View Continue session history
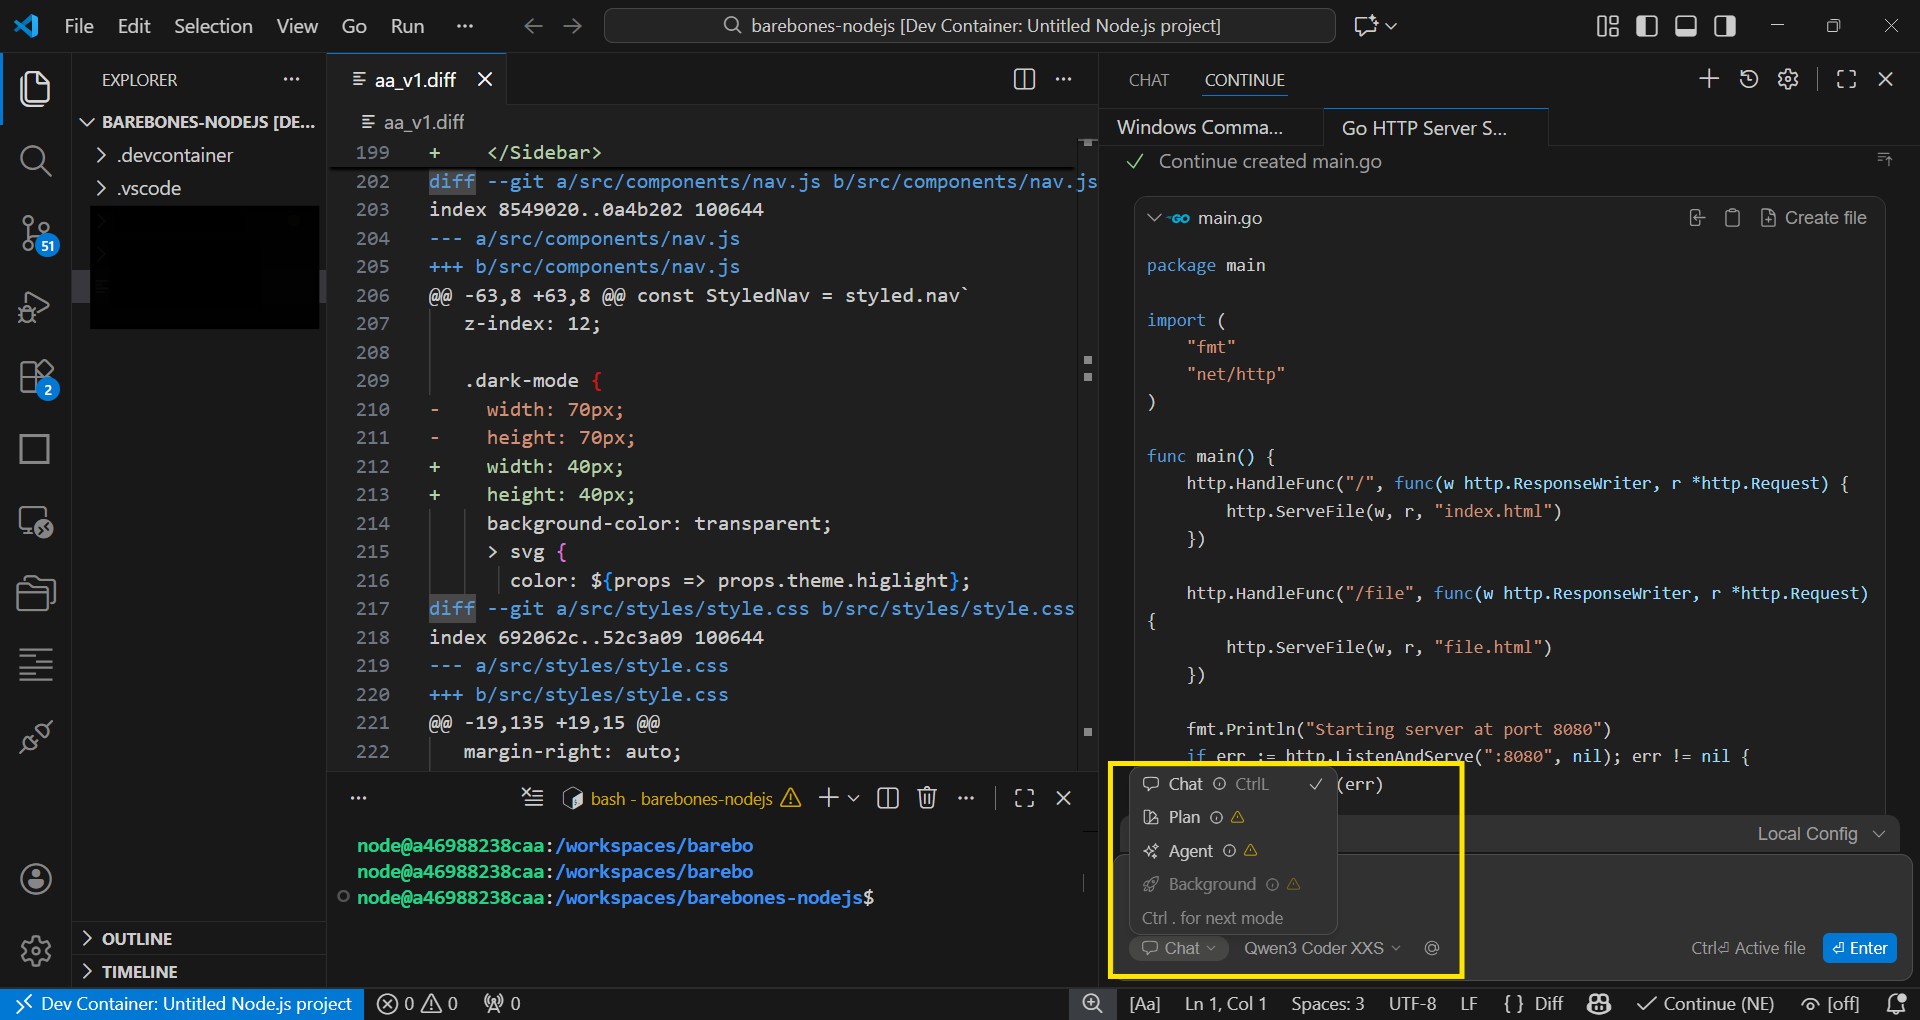Screen dimensions: 1920x1020 1749,79
